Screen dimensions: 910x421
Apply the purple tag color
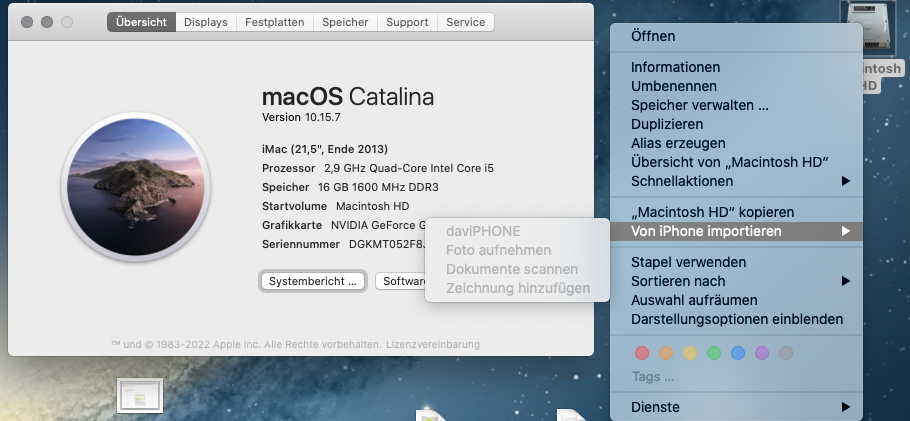(x=762, y=353)
